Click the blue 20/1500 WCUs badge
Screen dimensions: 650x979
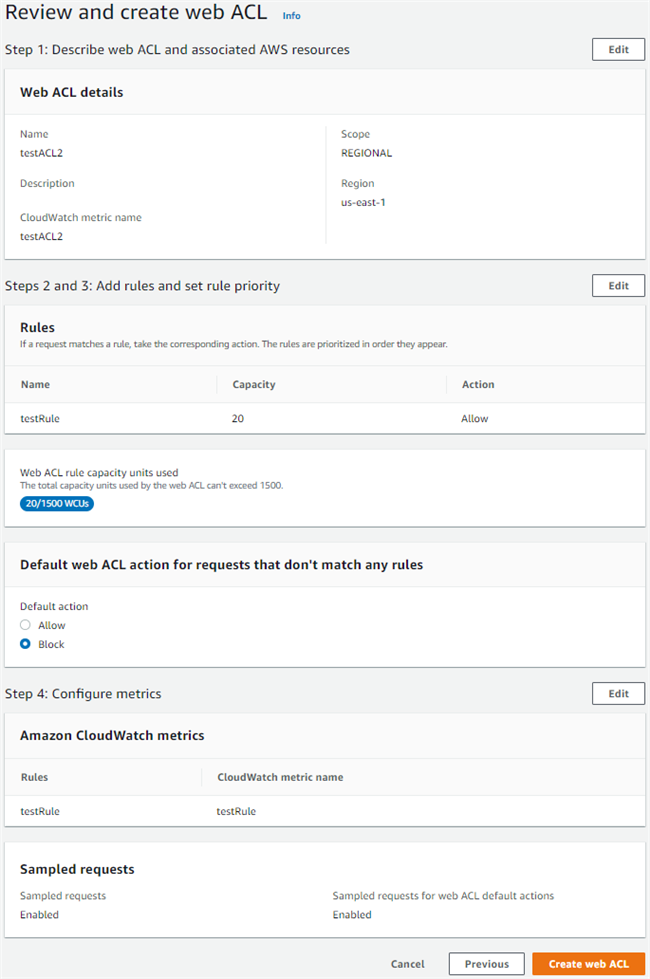tap(57, 504)
